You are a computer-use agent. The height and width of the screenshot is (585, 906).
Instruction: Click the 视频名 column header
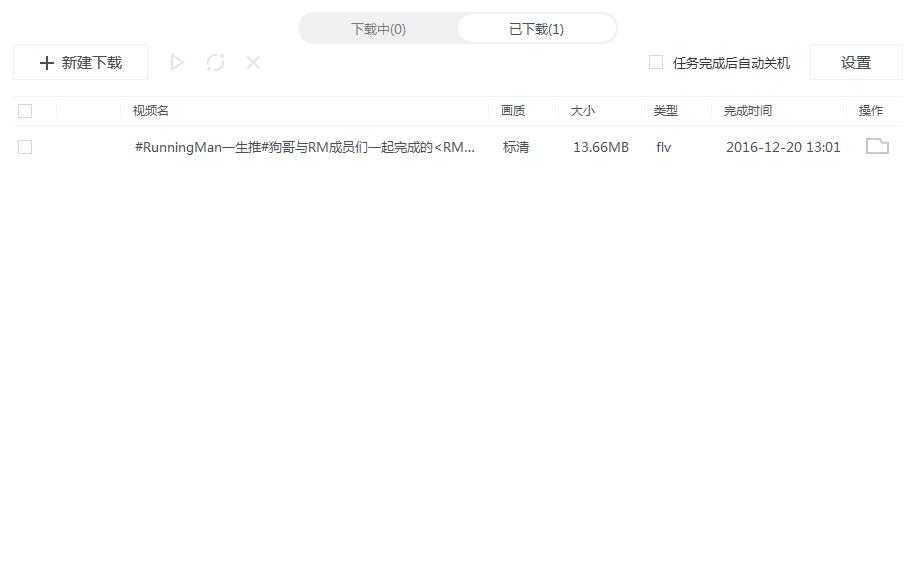tap(151, 111)
